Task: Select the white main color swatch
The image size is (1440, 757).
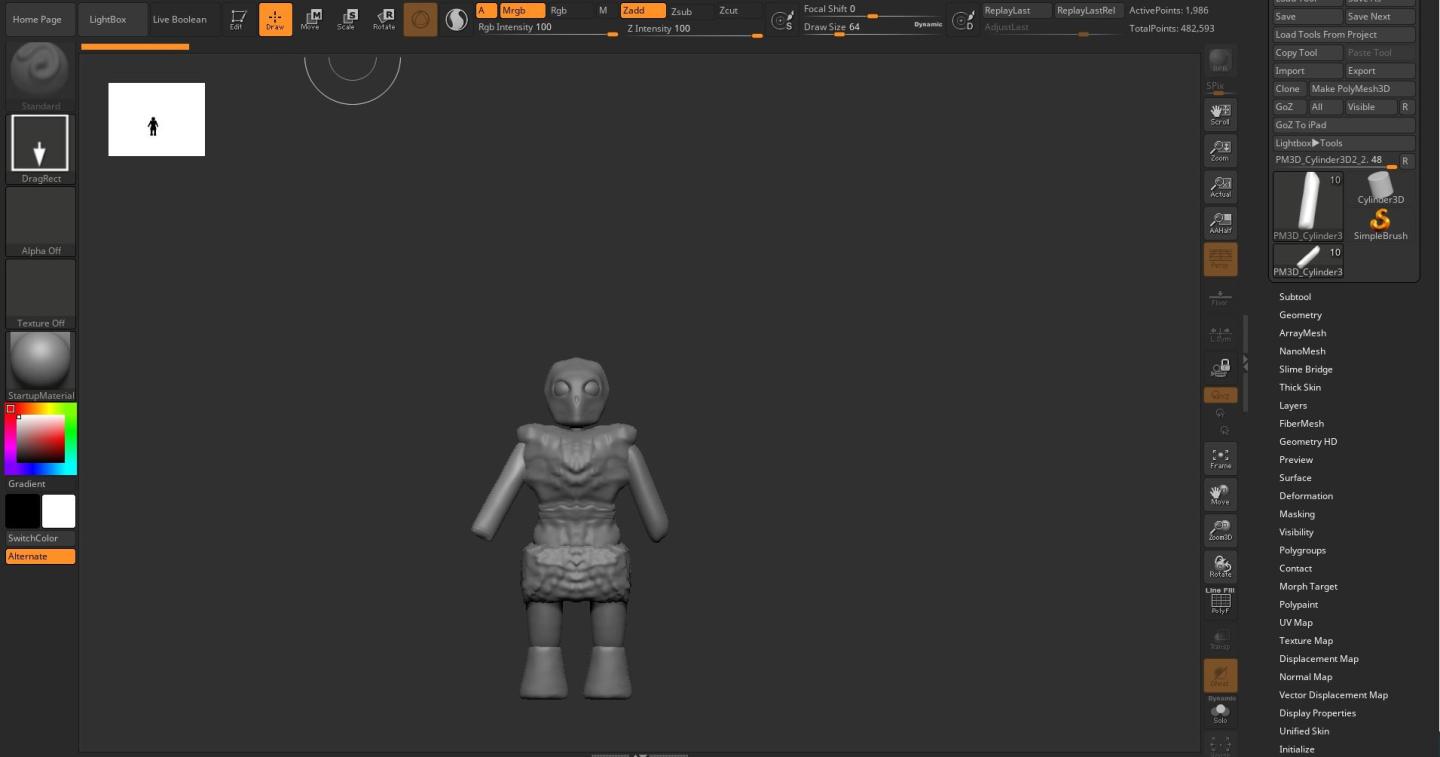Action: click(58, 511)
